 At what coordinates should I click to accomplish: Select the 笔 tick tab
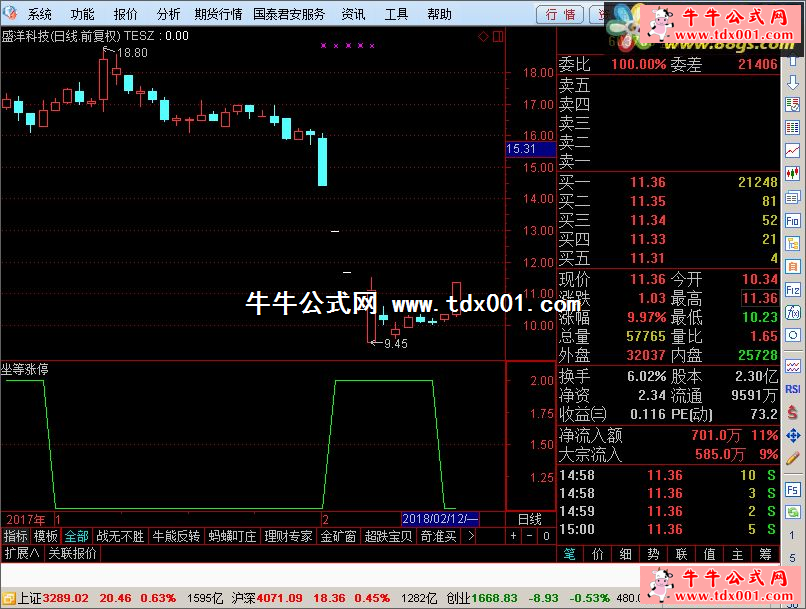[x=570, y=554]
